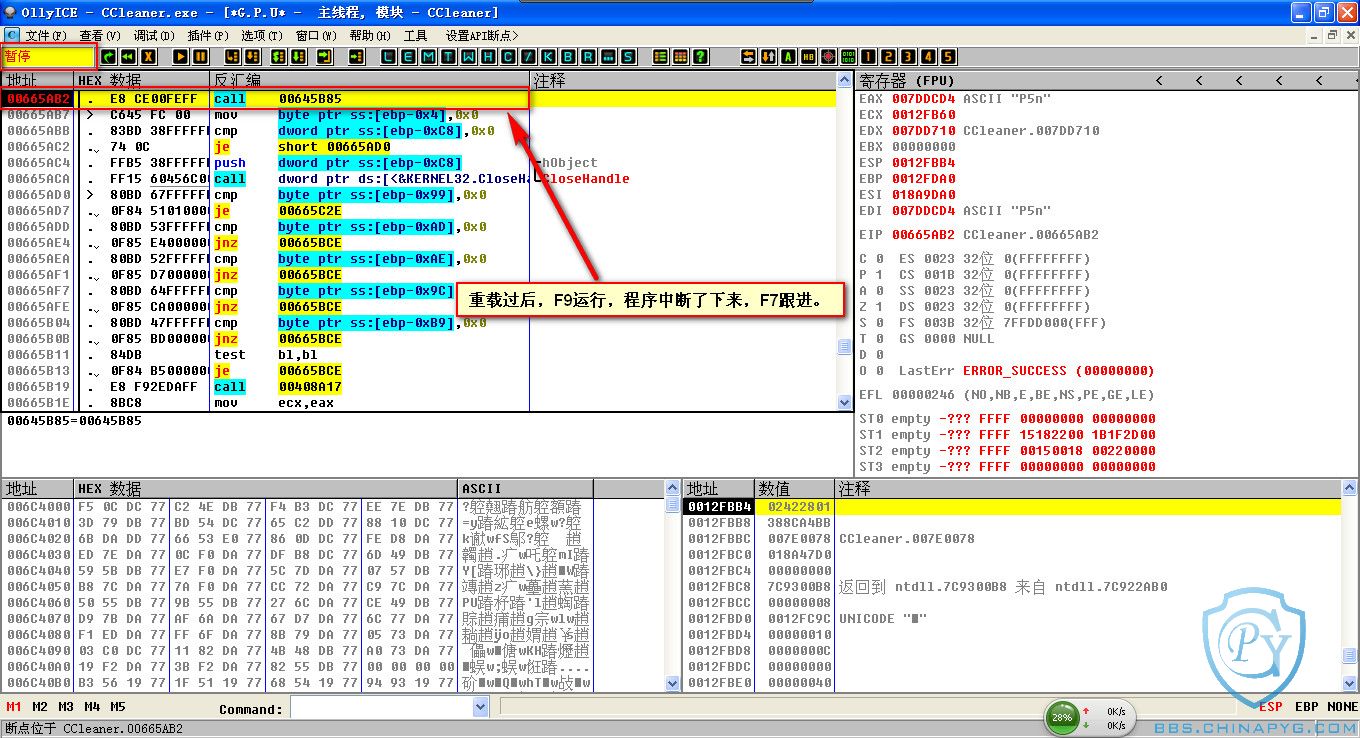Switch the stack view to ESP mode

(x=1270, y=707)
